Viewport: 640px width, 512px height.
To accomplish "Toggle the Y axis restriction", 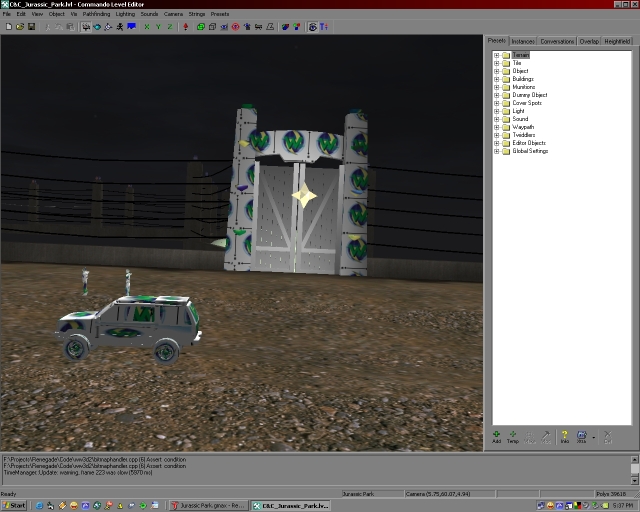I will tap(158, 27).
